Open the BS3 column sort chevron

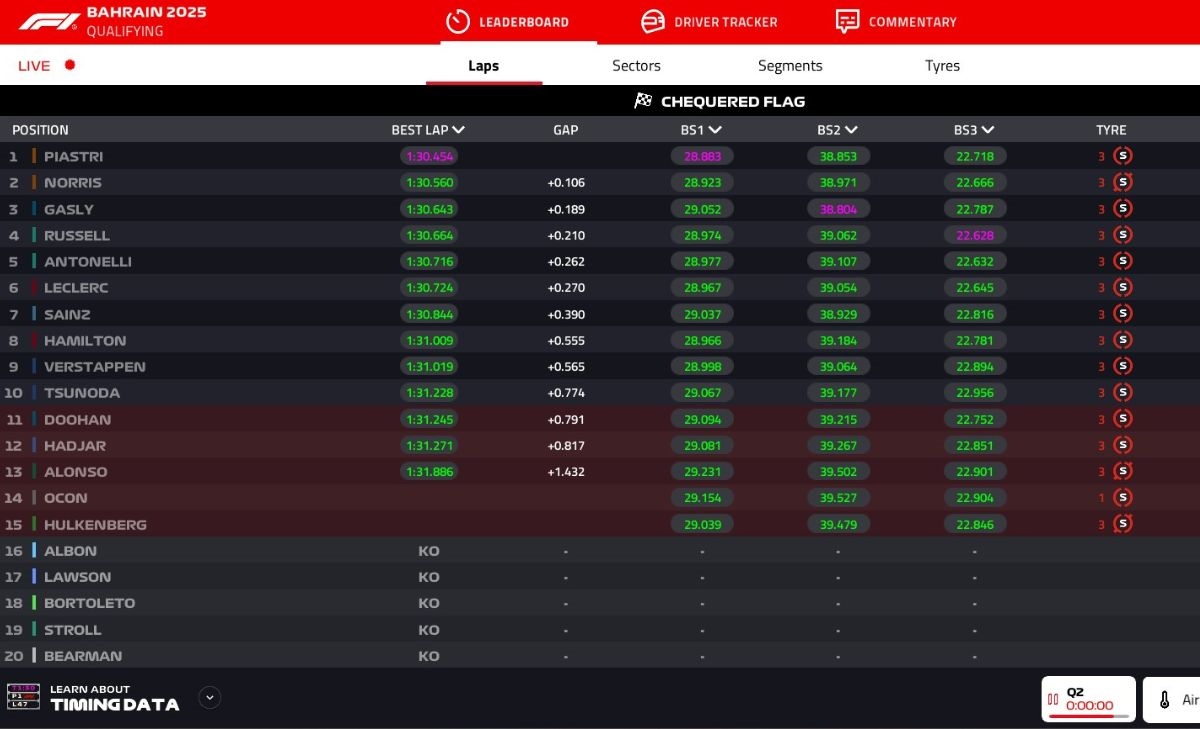(986, 129)
